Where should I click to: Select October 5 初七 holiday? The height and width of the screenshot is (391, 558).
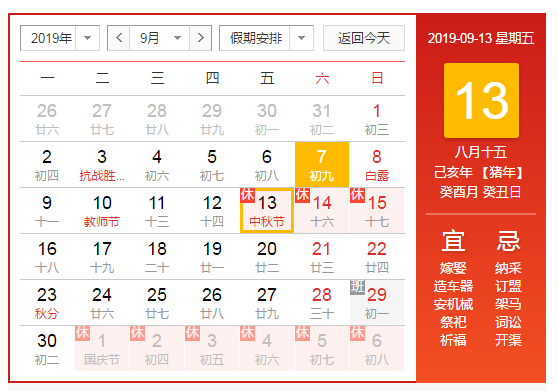tap(322, 348)
